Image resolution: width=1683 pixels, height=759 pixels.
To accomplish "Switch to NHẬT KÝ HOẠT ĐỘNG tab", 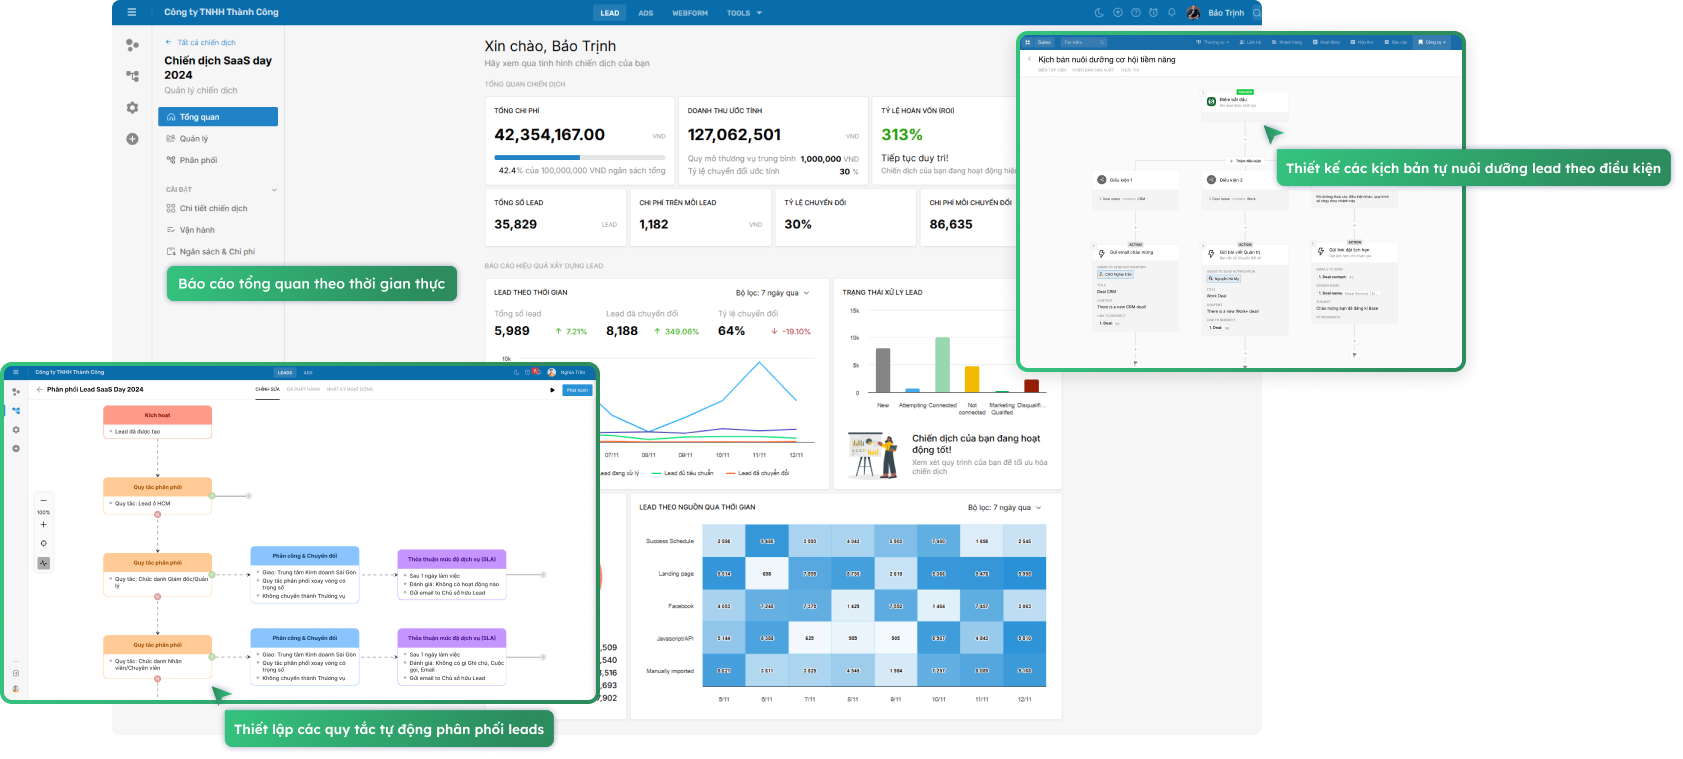I will click(x=350, y=390).
